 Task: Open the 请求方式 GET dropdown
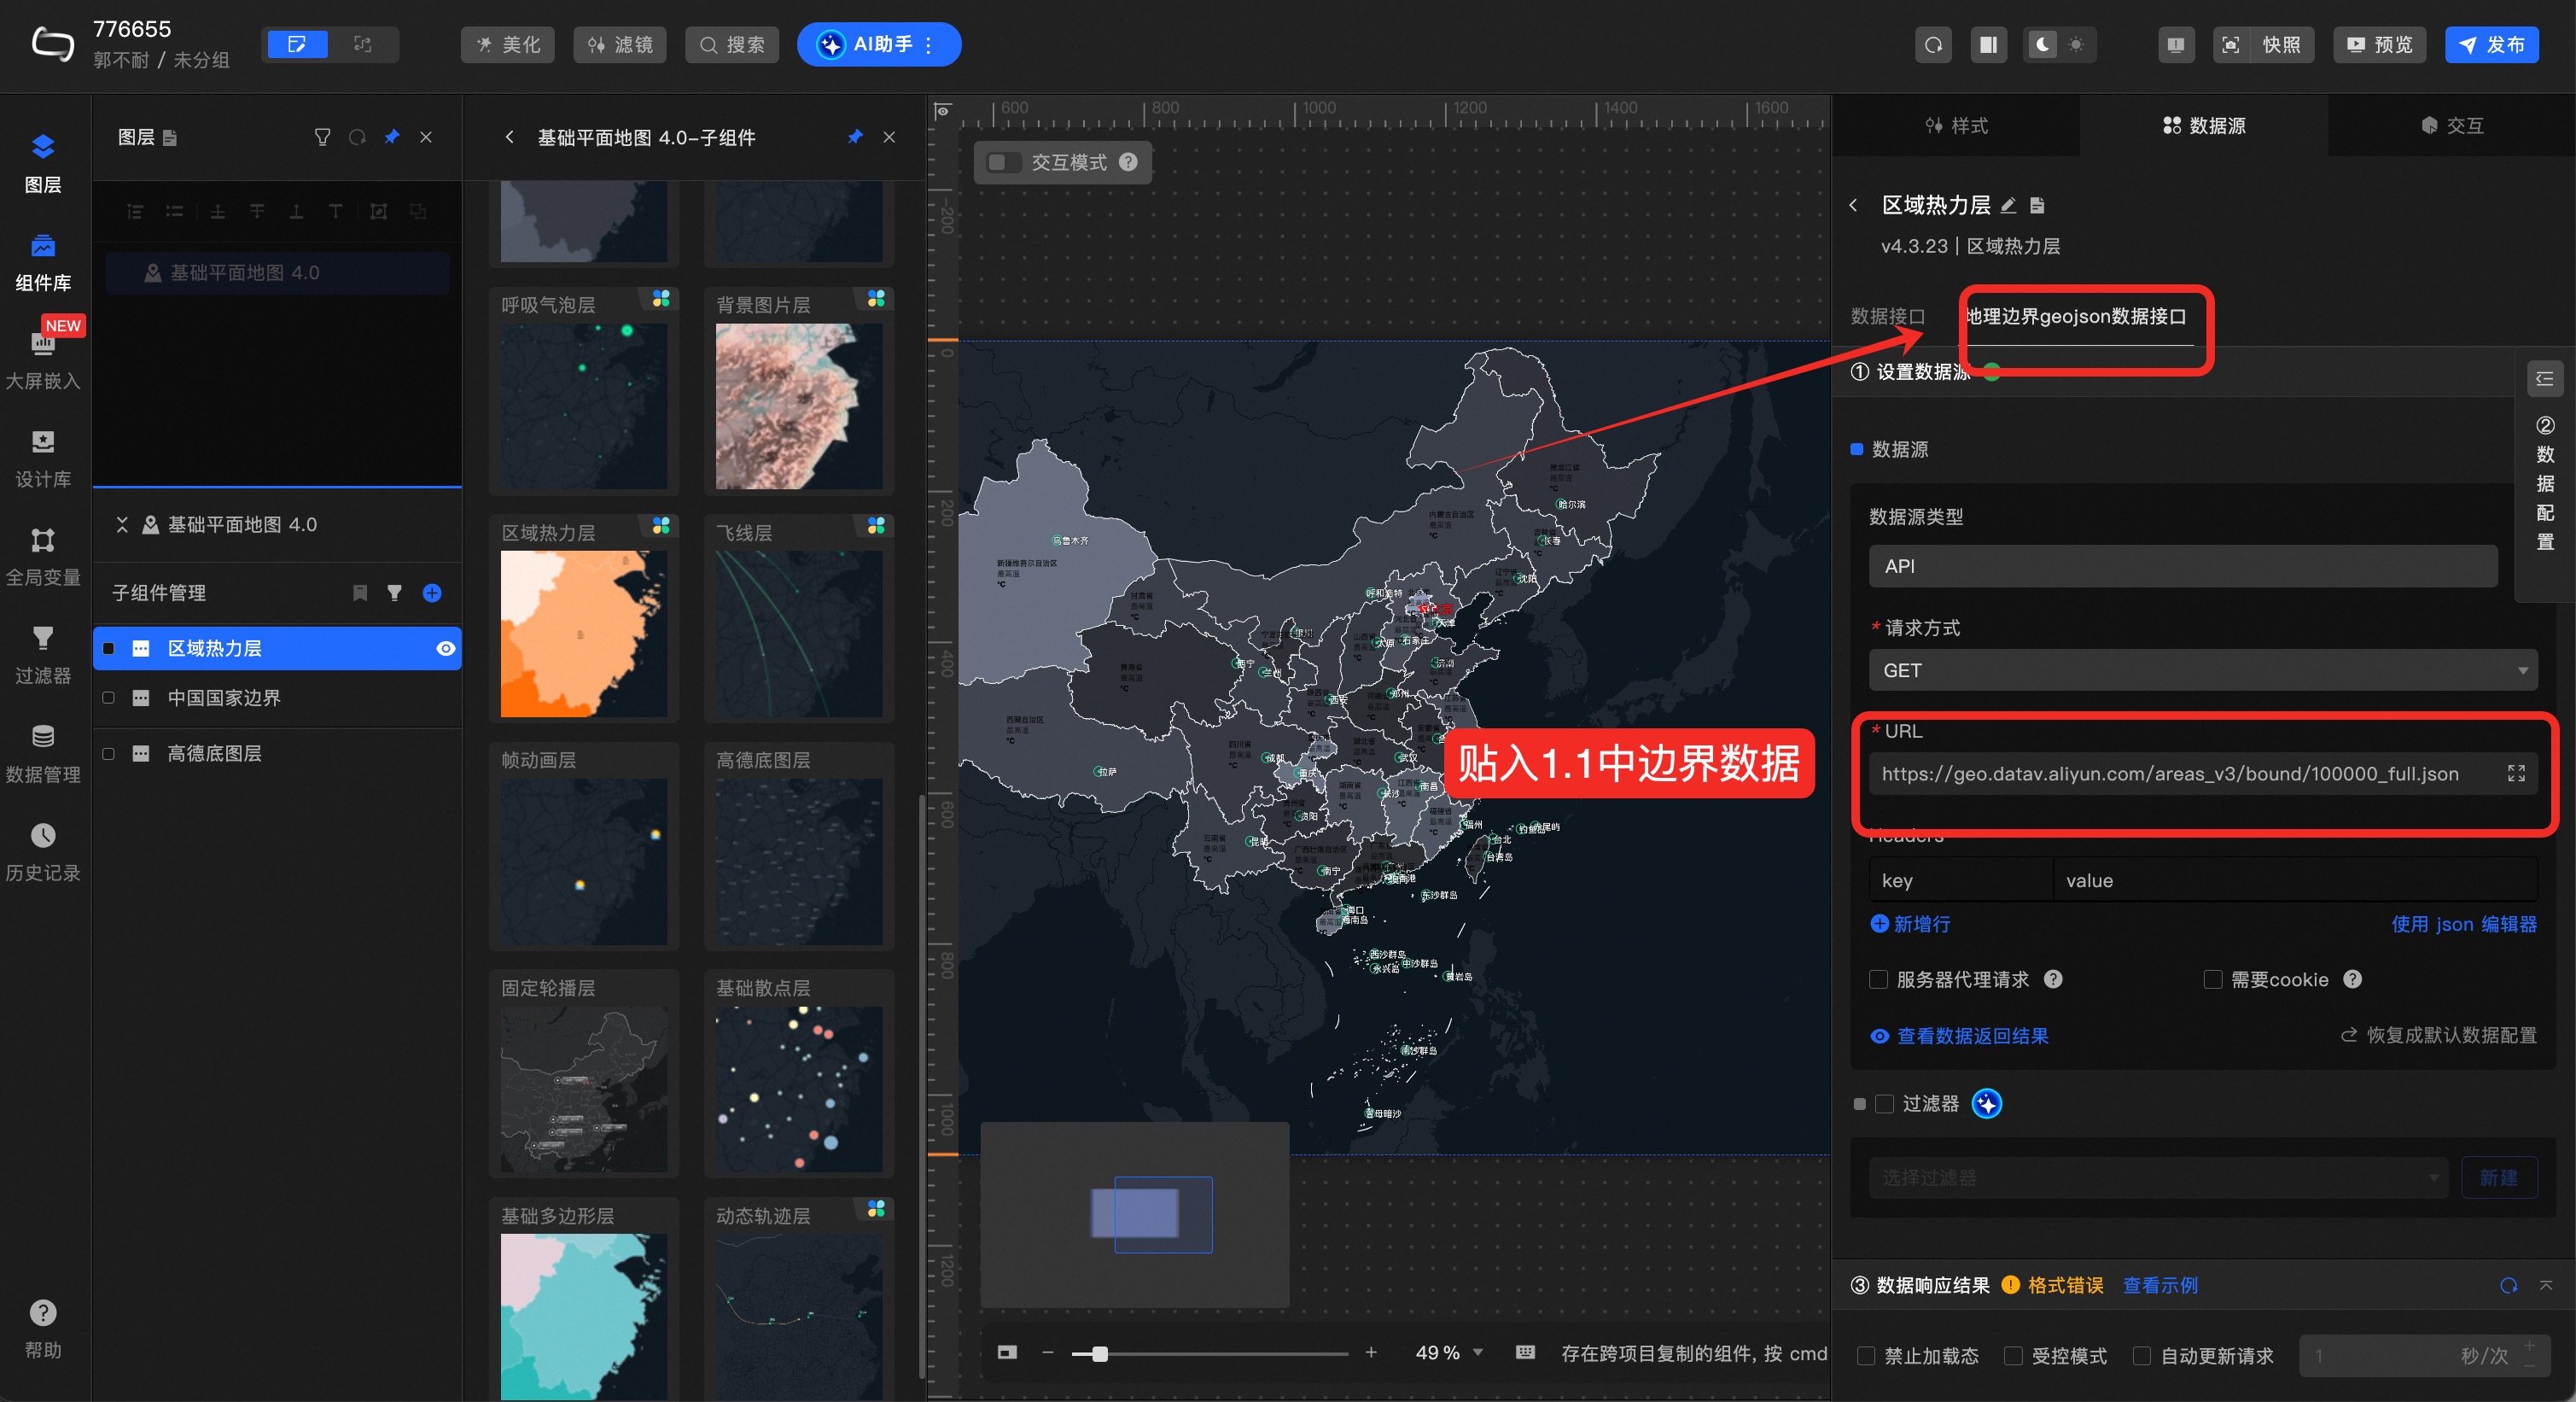[x=2201, y=670]
